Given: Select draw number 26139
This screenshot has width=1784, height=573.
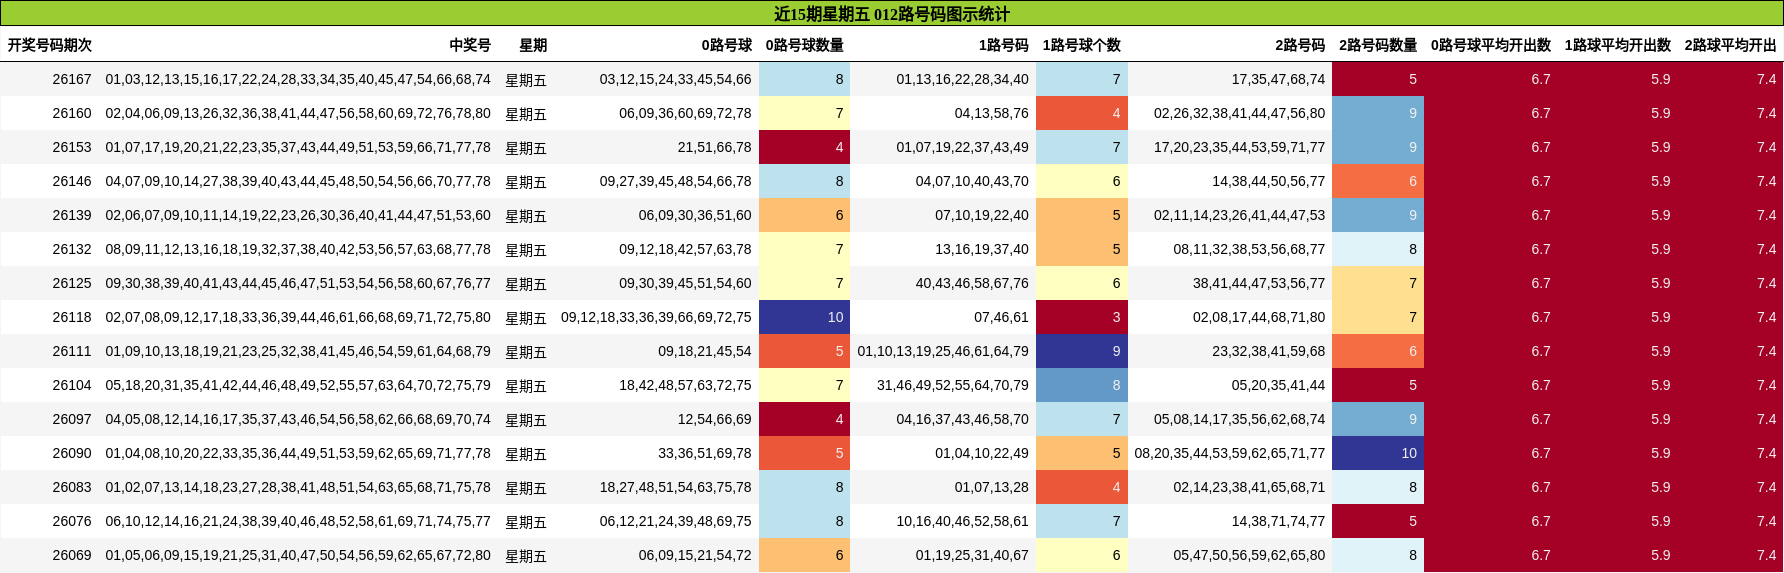Looking at the screenshot, I should [x=72, y=215].
